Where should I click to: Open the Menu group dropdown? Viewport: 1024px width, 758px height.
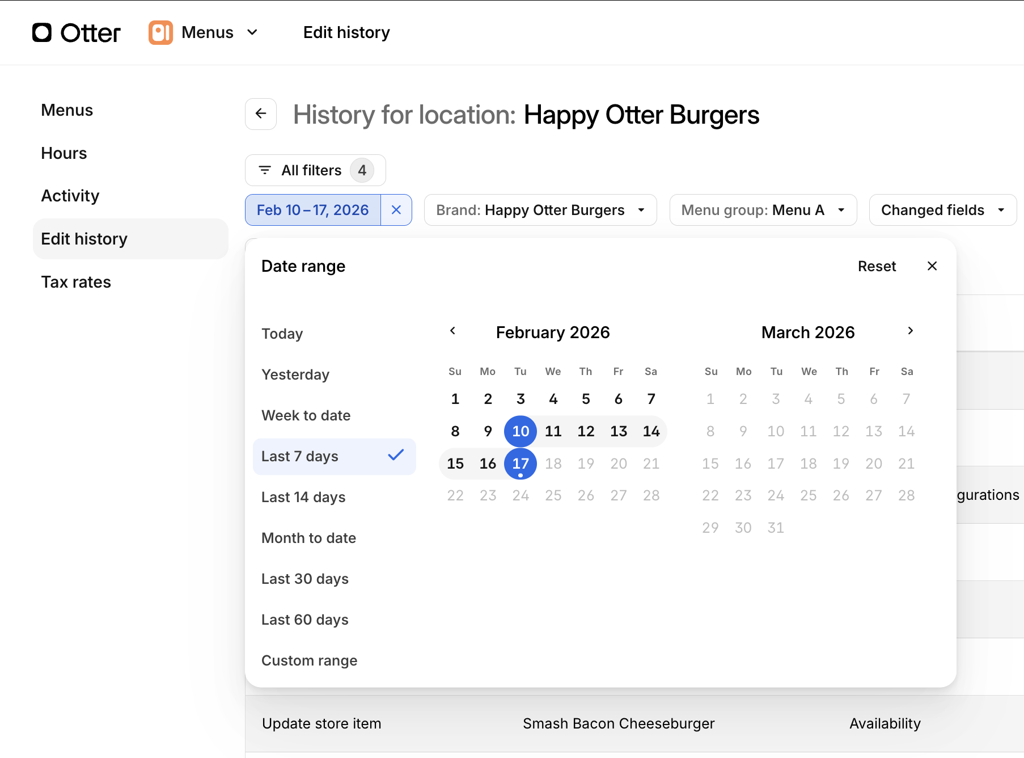762,210
